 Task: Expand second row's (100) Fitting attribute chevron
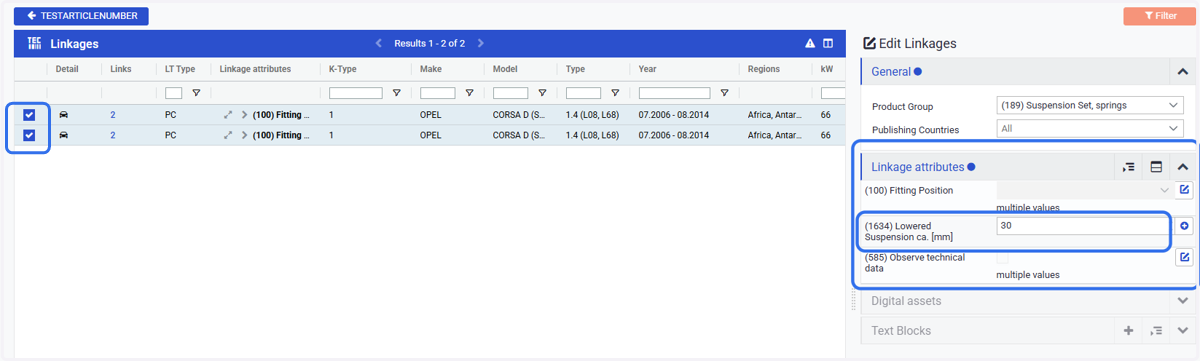[x=244, y=135]
